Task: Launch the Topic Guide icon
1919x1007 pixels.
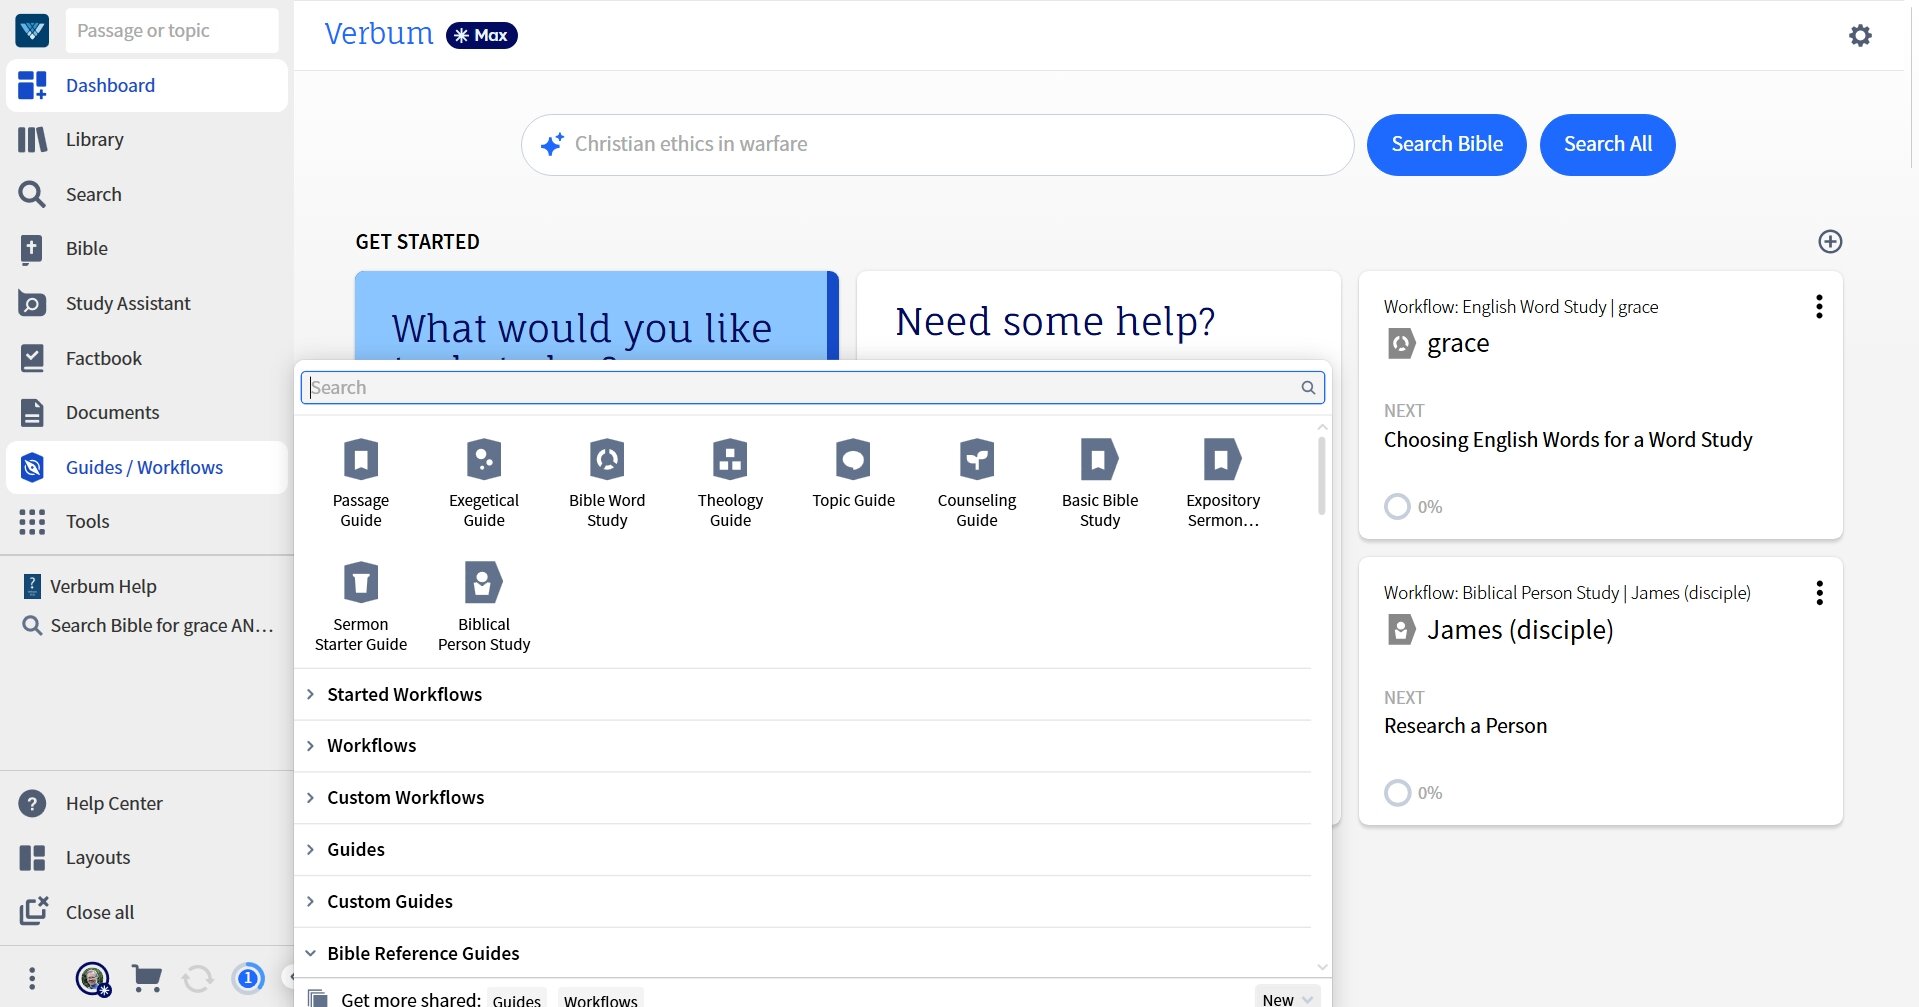Action: [x=853, y=460]
